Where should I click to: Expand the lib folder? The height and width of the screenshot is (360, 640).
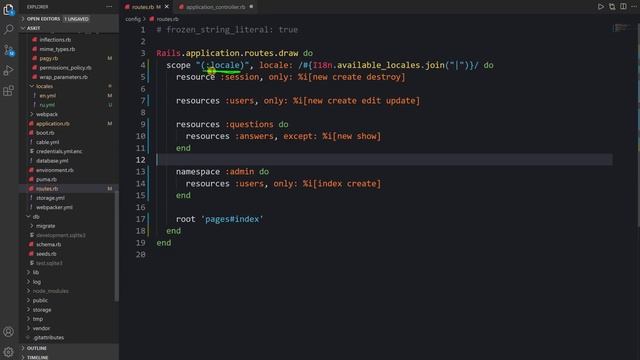[x=36, y=272]
